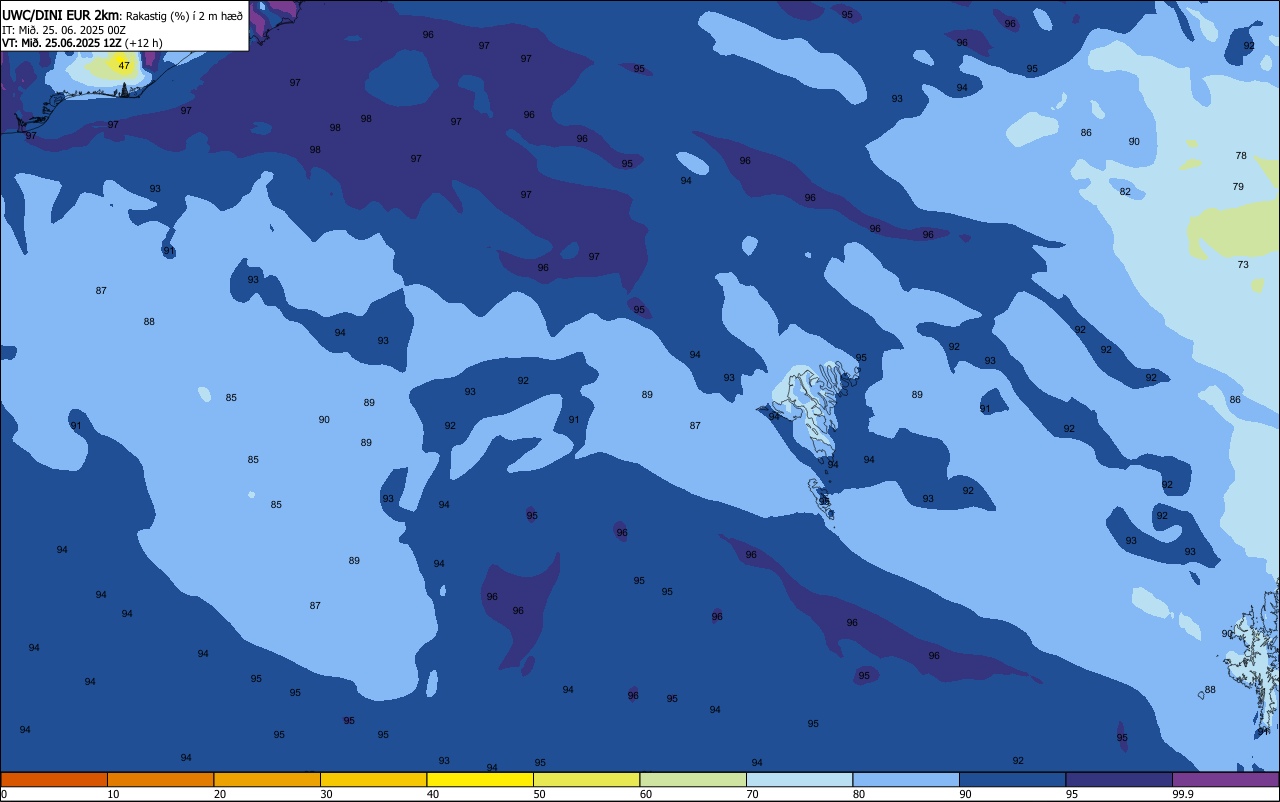Image resolution: width=1280 pixels, height=802 pixels.
Task: Click the '82' humidity value on the map
Action: pyautogui.click(x=1125, y=192)
